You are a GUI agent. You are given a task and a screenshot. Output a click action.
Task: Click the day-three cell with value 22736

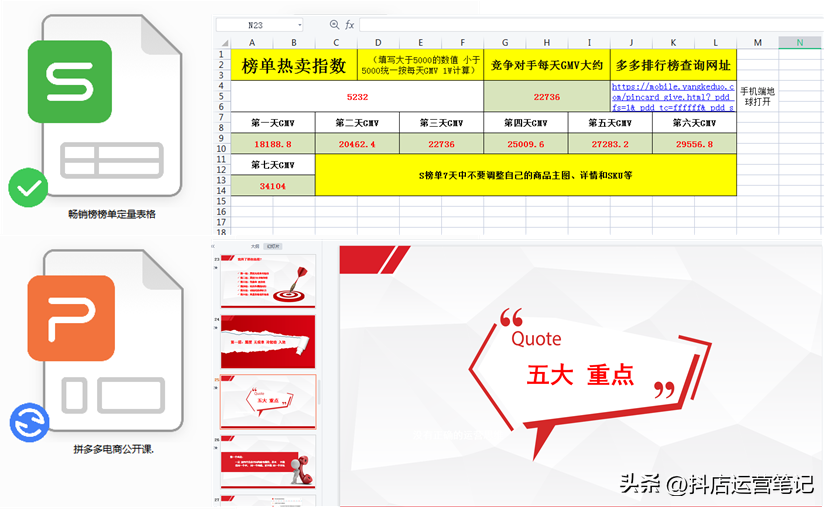point(441,144)
